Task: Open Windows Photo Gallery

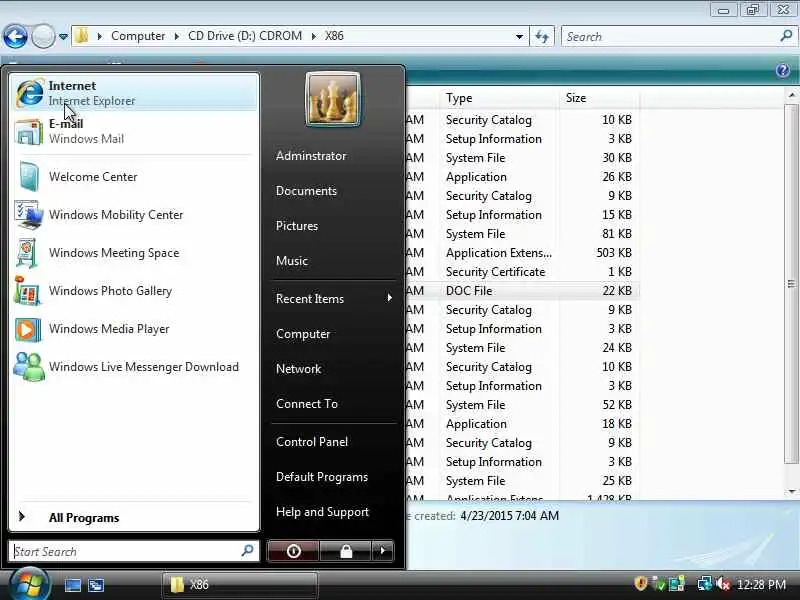Action: coord(135,291)
